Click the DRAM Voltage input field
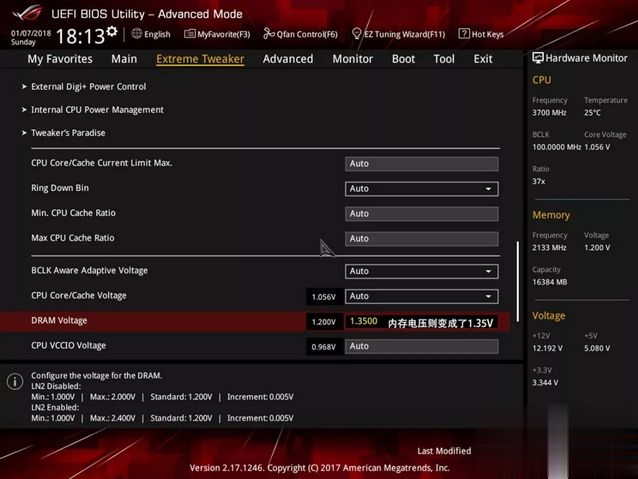 tap(364, 322)
